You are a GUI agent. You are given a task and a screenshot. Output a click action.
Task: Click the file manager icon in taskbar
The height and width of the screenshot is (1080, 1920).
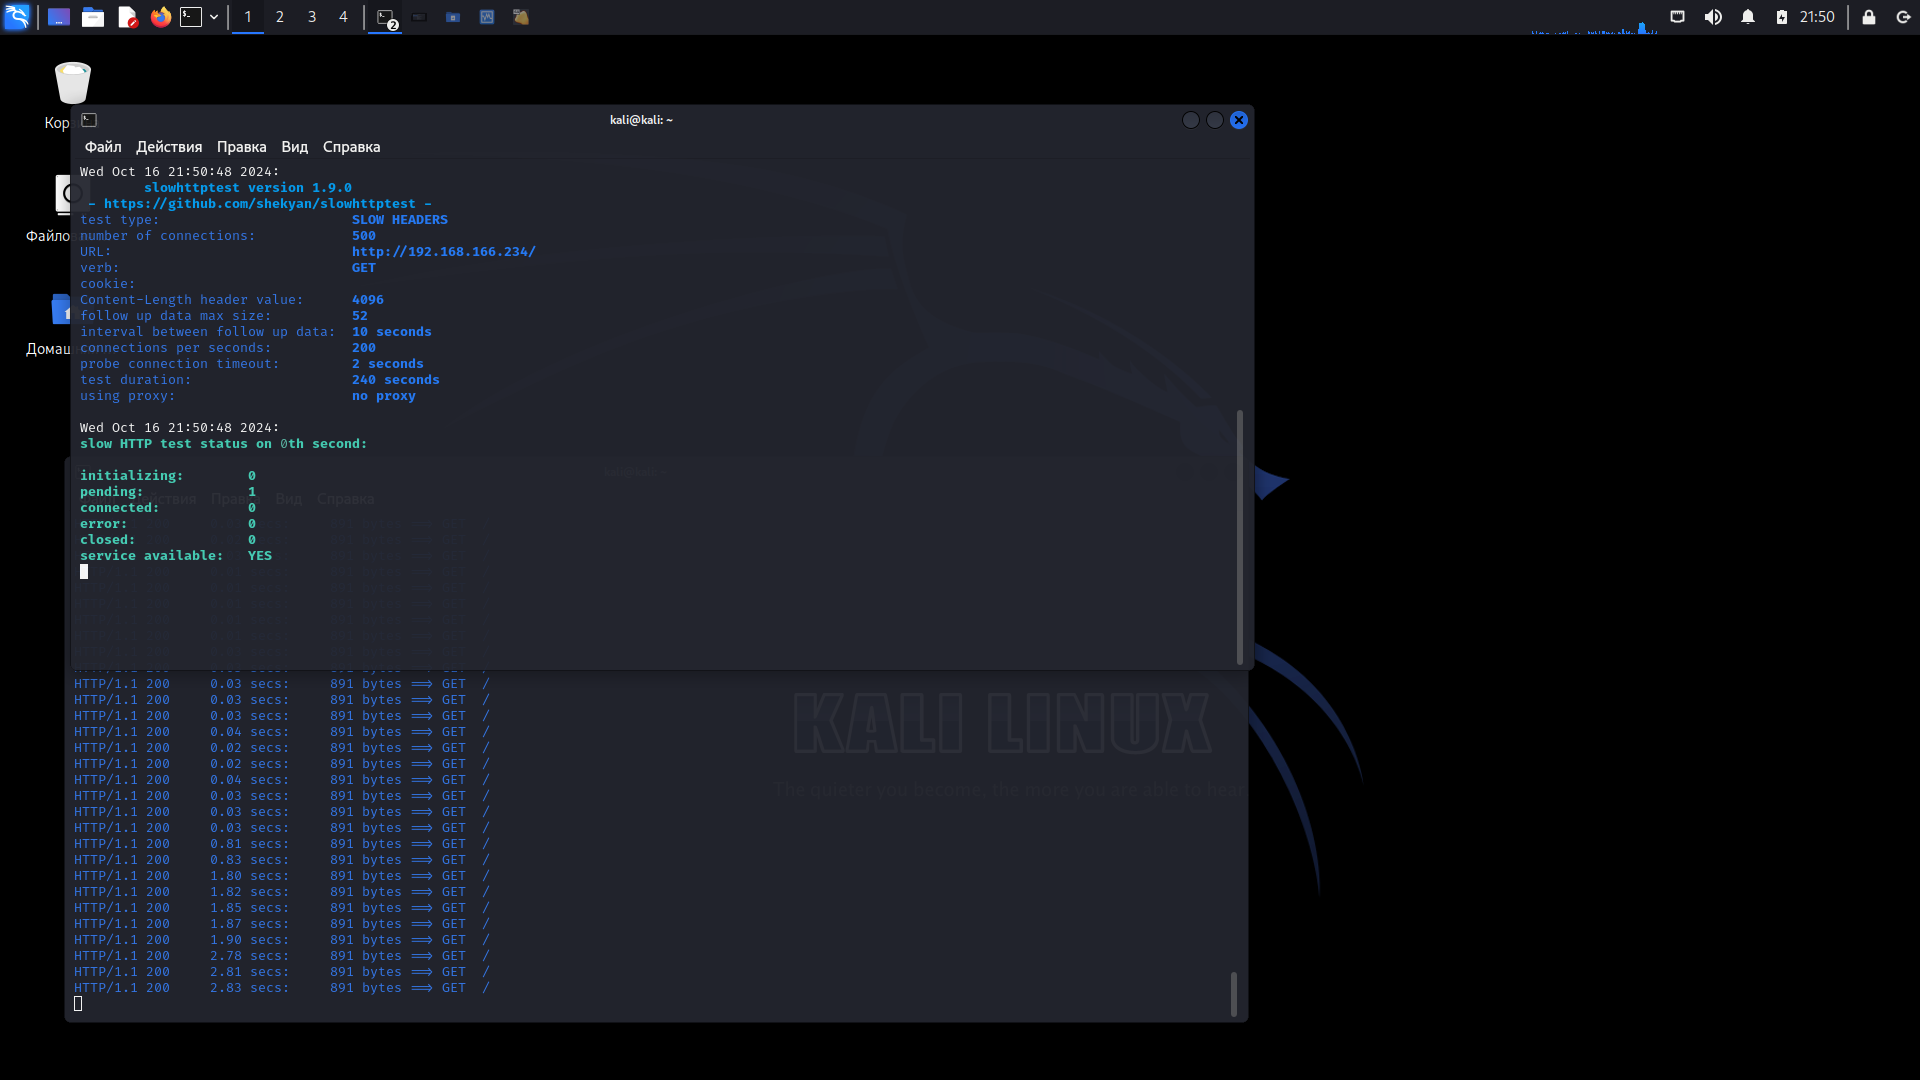click(x=94, y=17)
